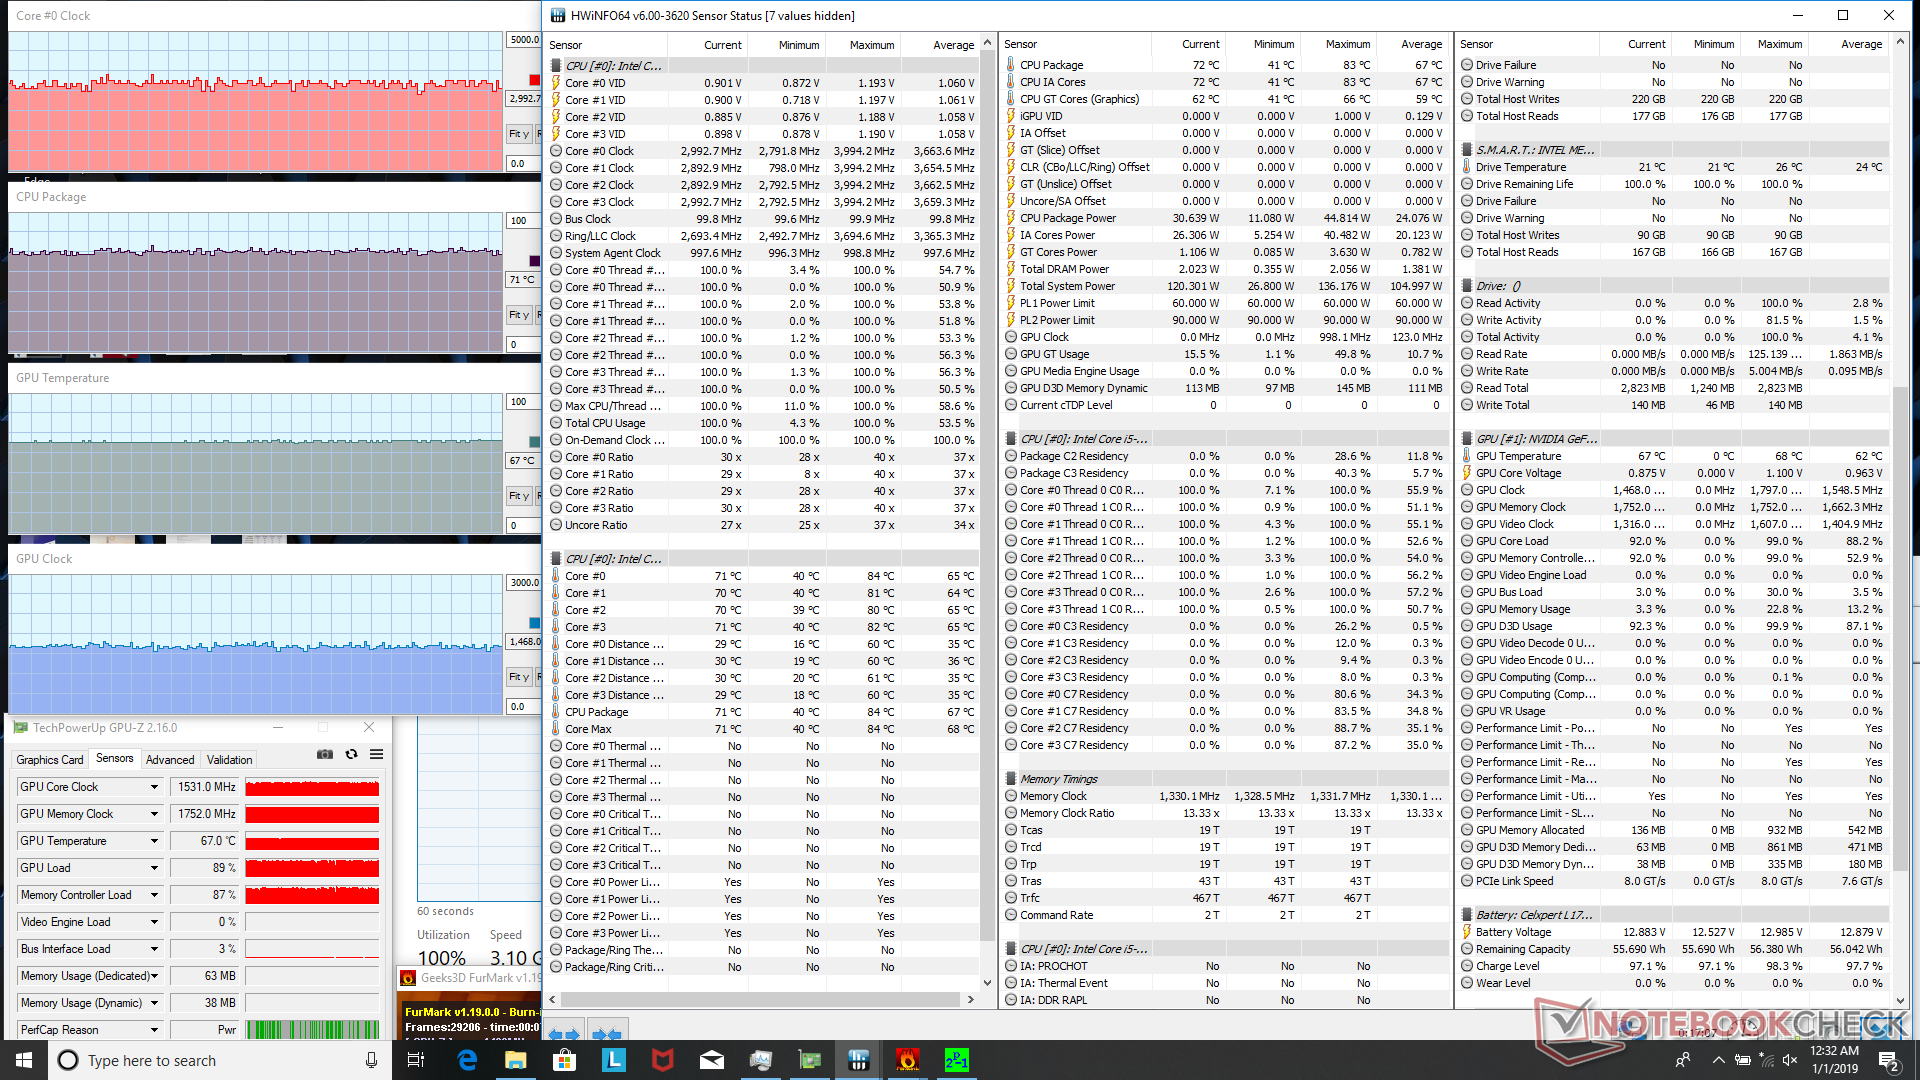Click red color swatch in Core #0 Clock graph
The image size is (1920, 1080).
pos(534,80)
